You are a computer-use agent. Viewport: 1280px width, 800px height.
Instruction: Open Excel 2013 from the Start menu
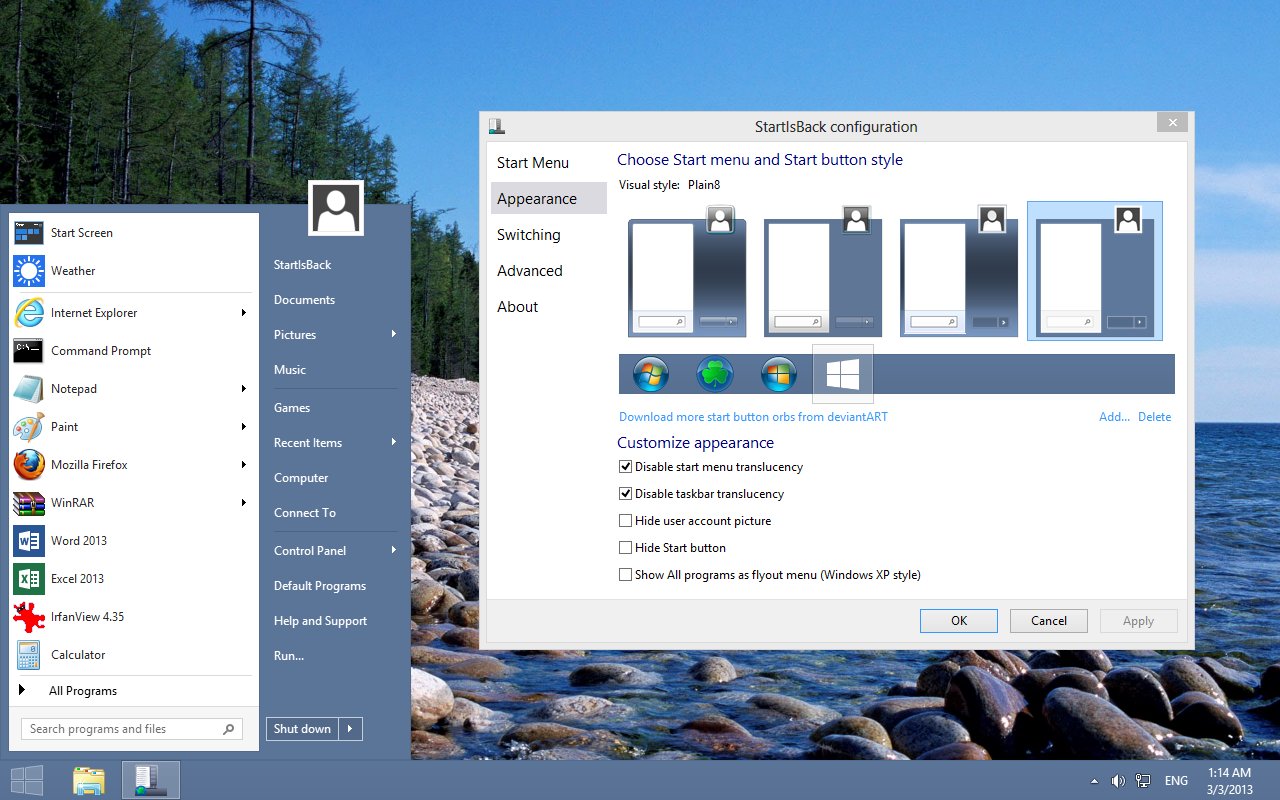coord(79,578)
